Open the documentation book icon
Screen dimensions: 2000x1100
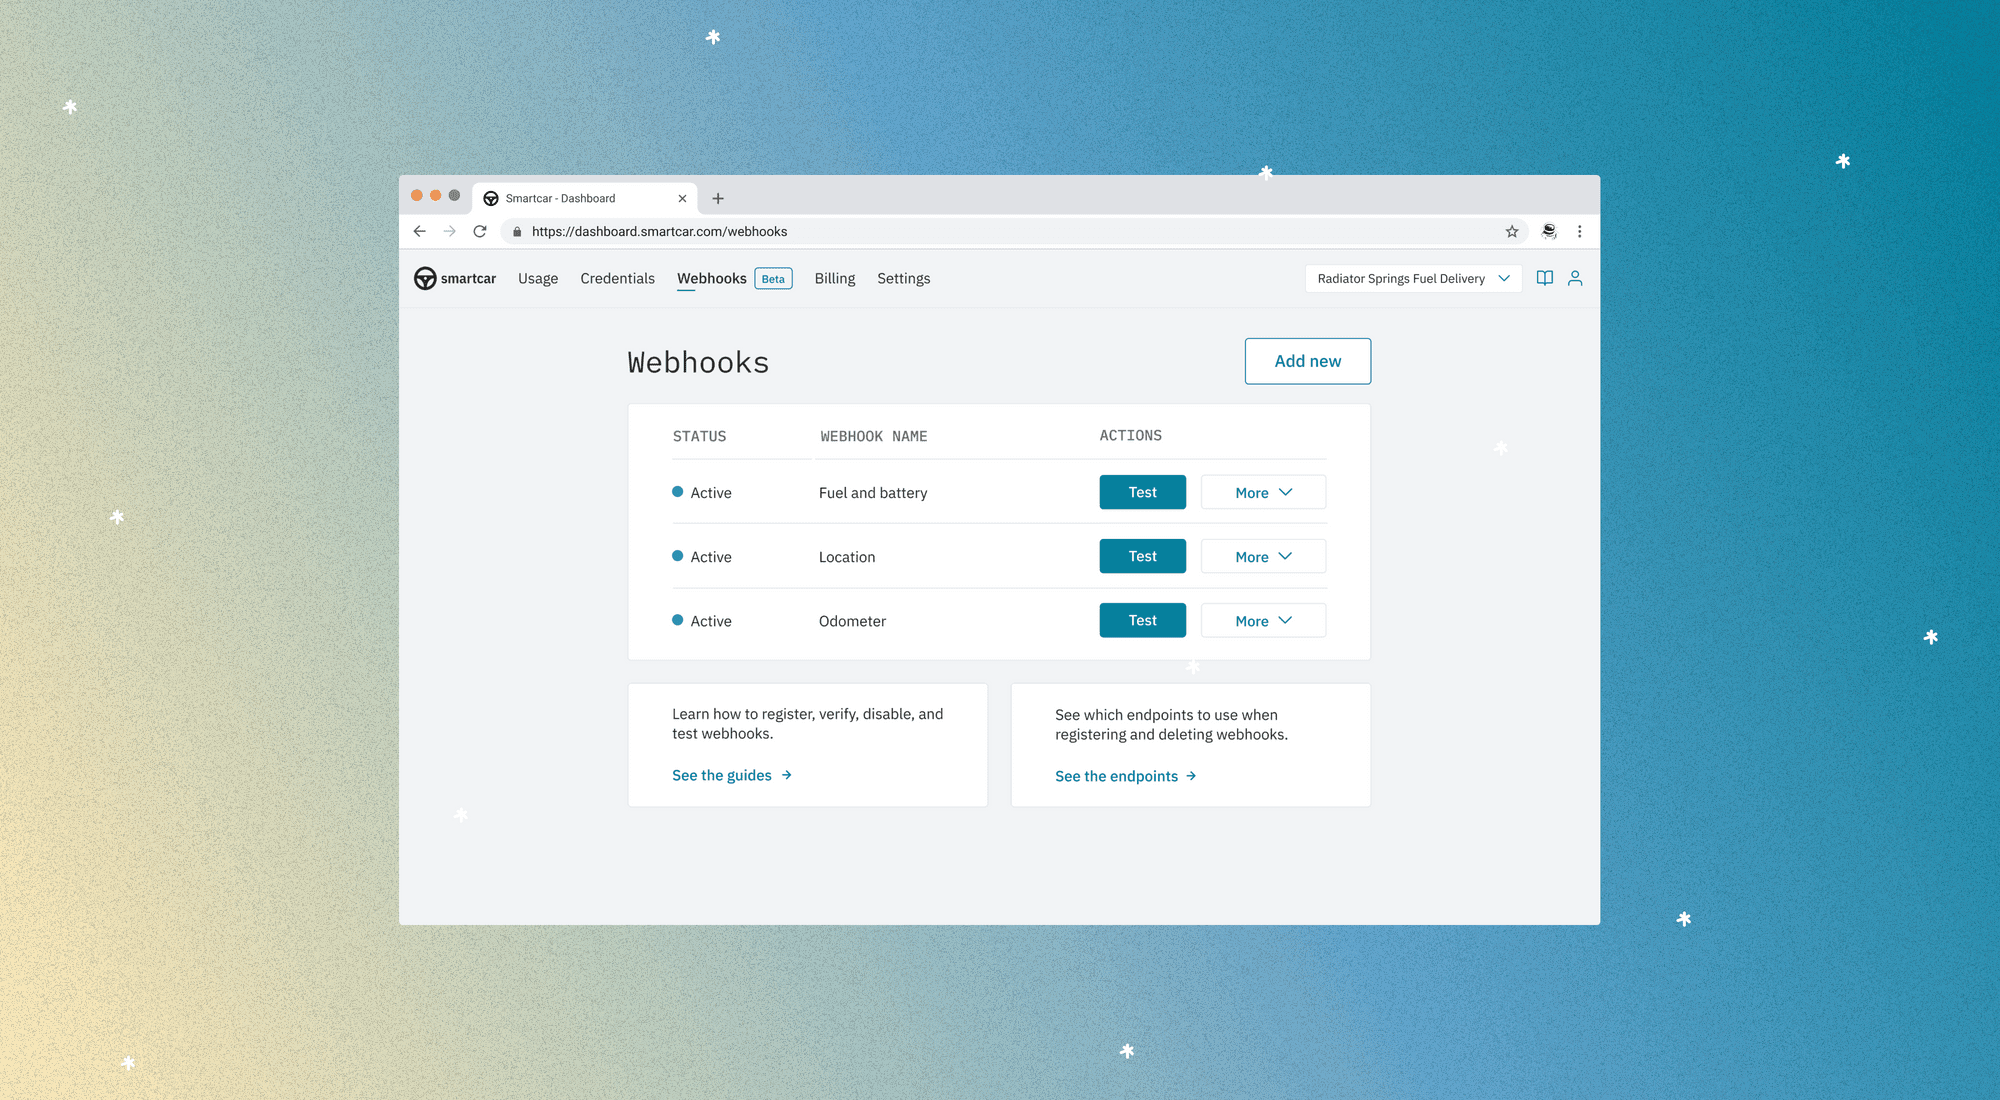[1545, 278]
